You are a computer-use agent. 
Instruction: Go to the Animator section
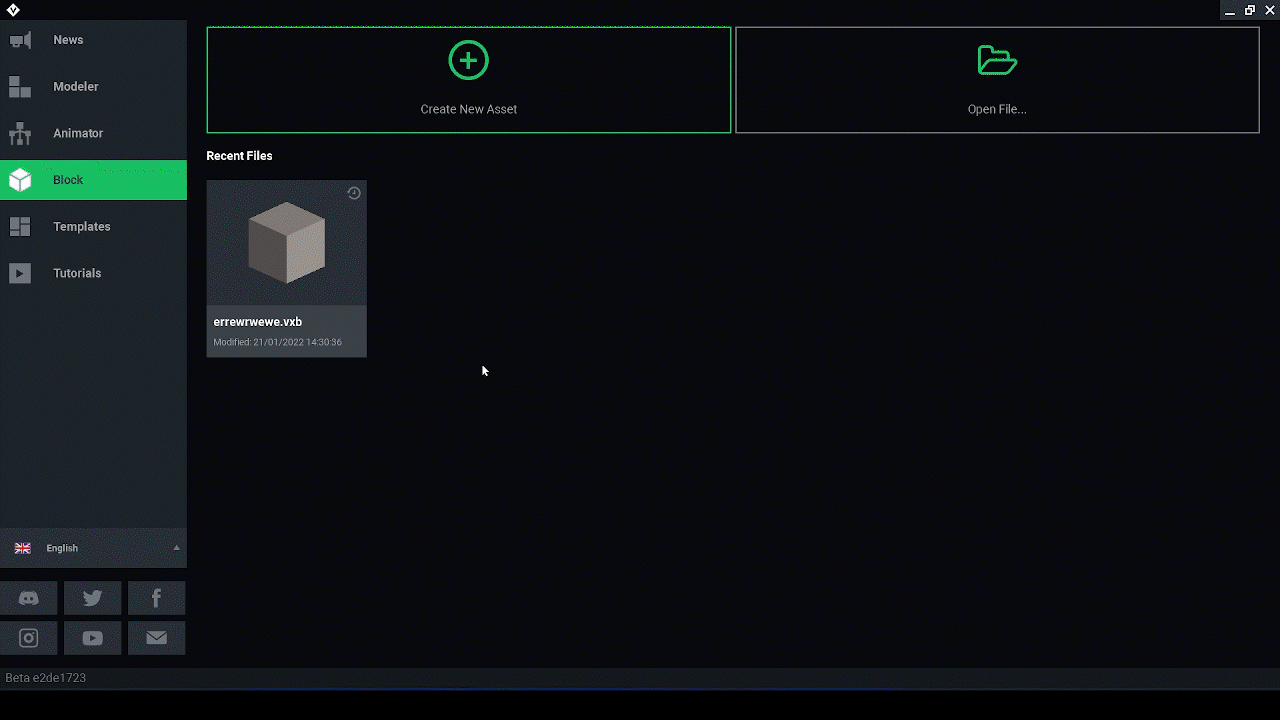[78, 133]
